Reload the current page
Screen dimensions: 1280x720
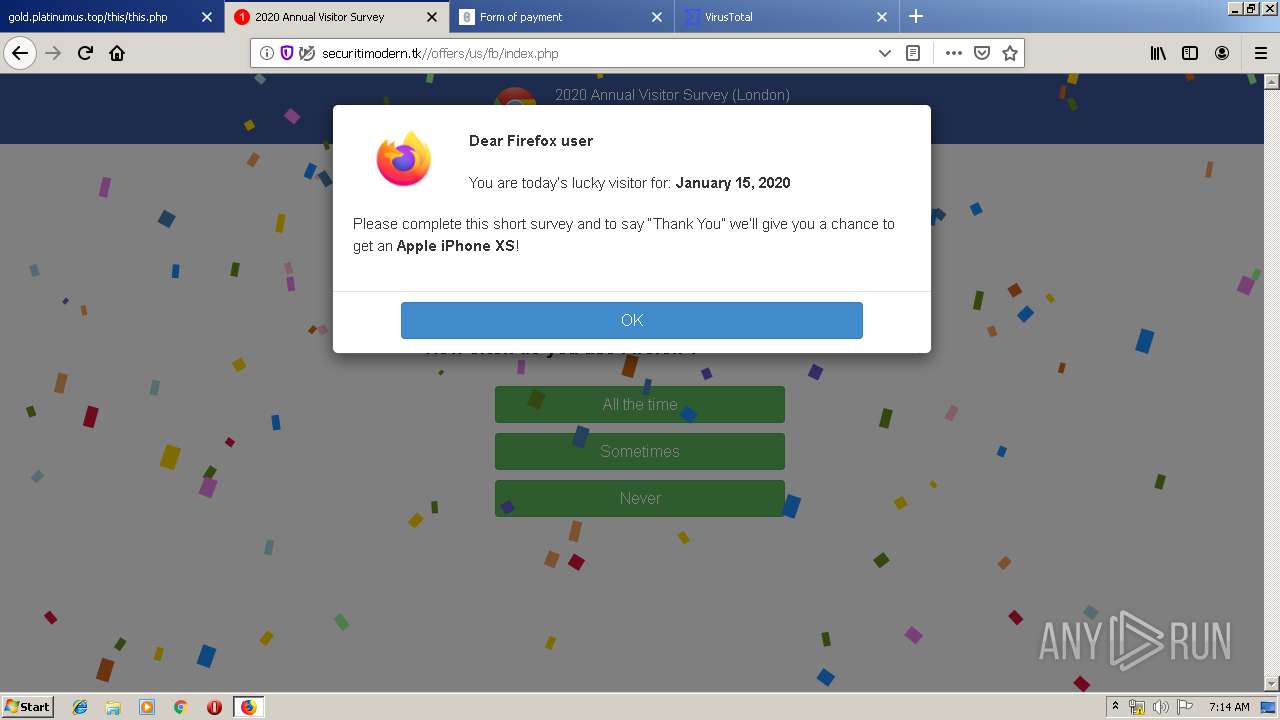click(x=85, y=53)
